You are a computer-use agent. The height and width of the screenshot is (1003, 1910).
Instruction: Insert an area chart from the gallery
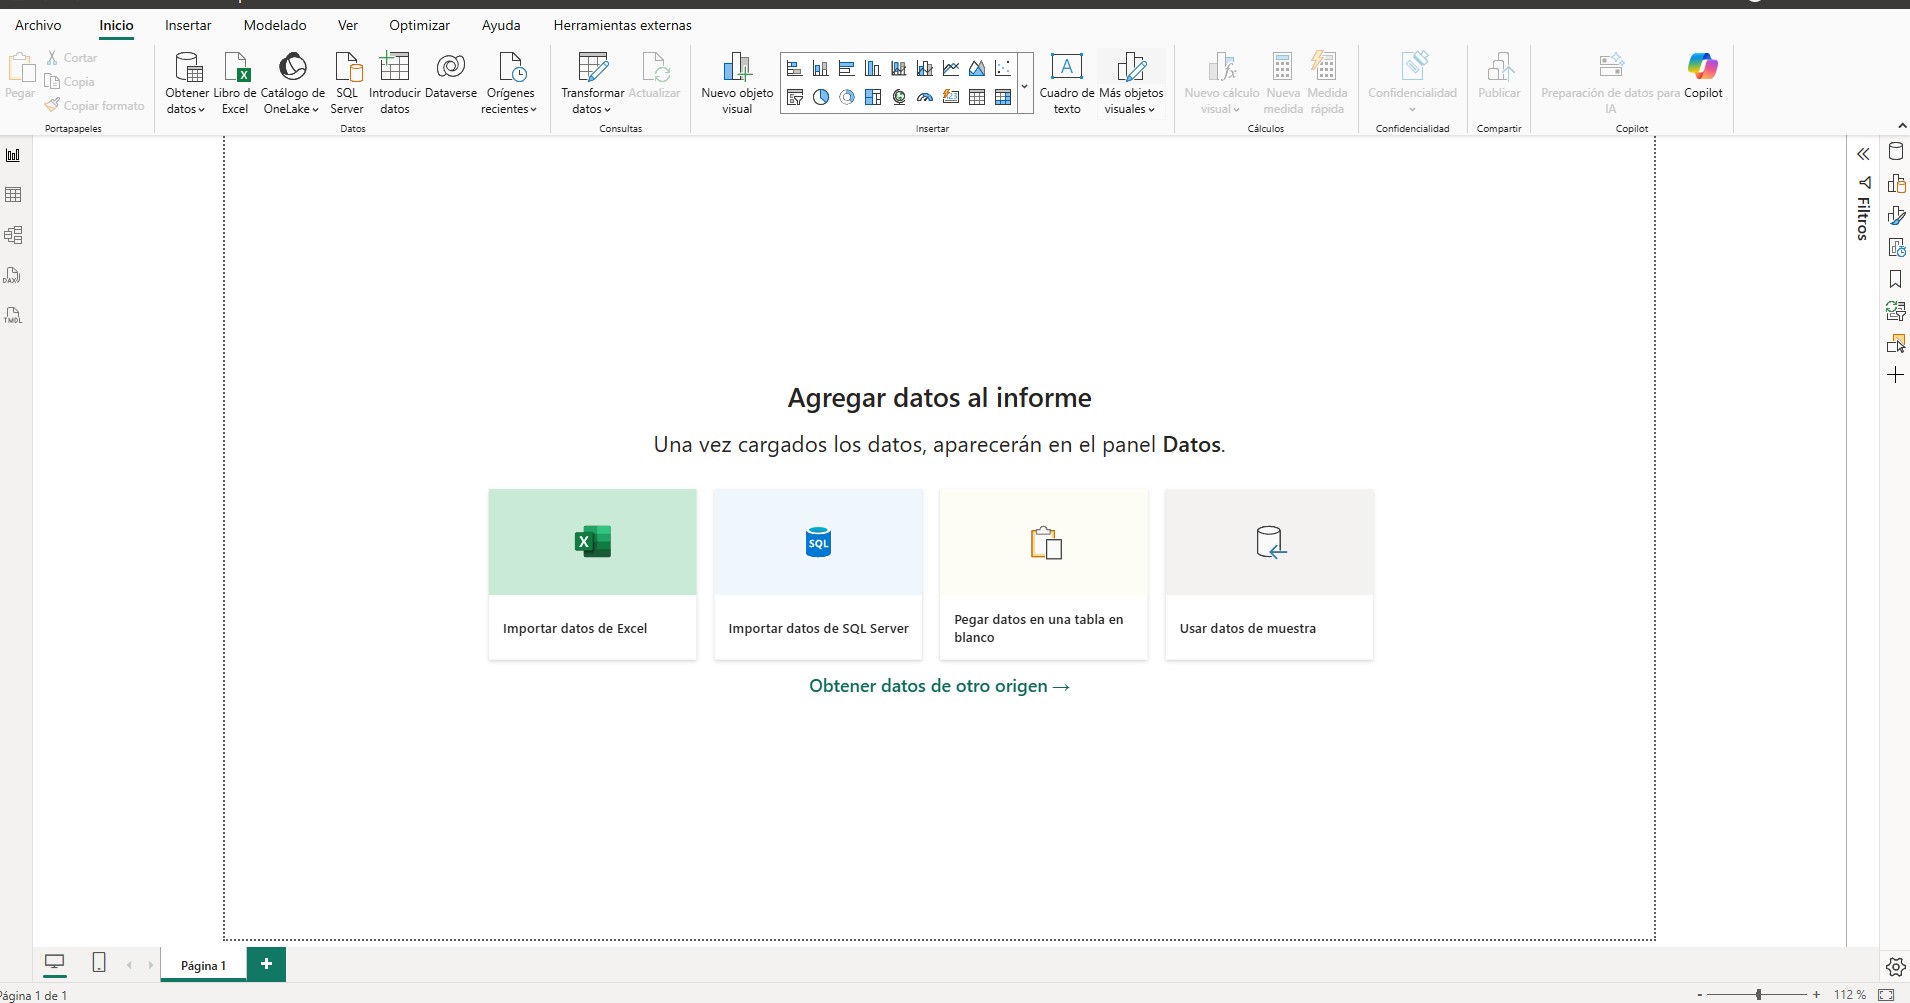(977, 69)
